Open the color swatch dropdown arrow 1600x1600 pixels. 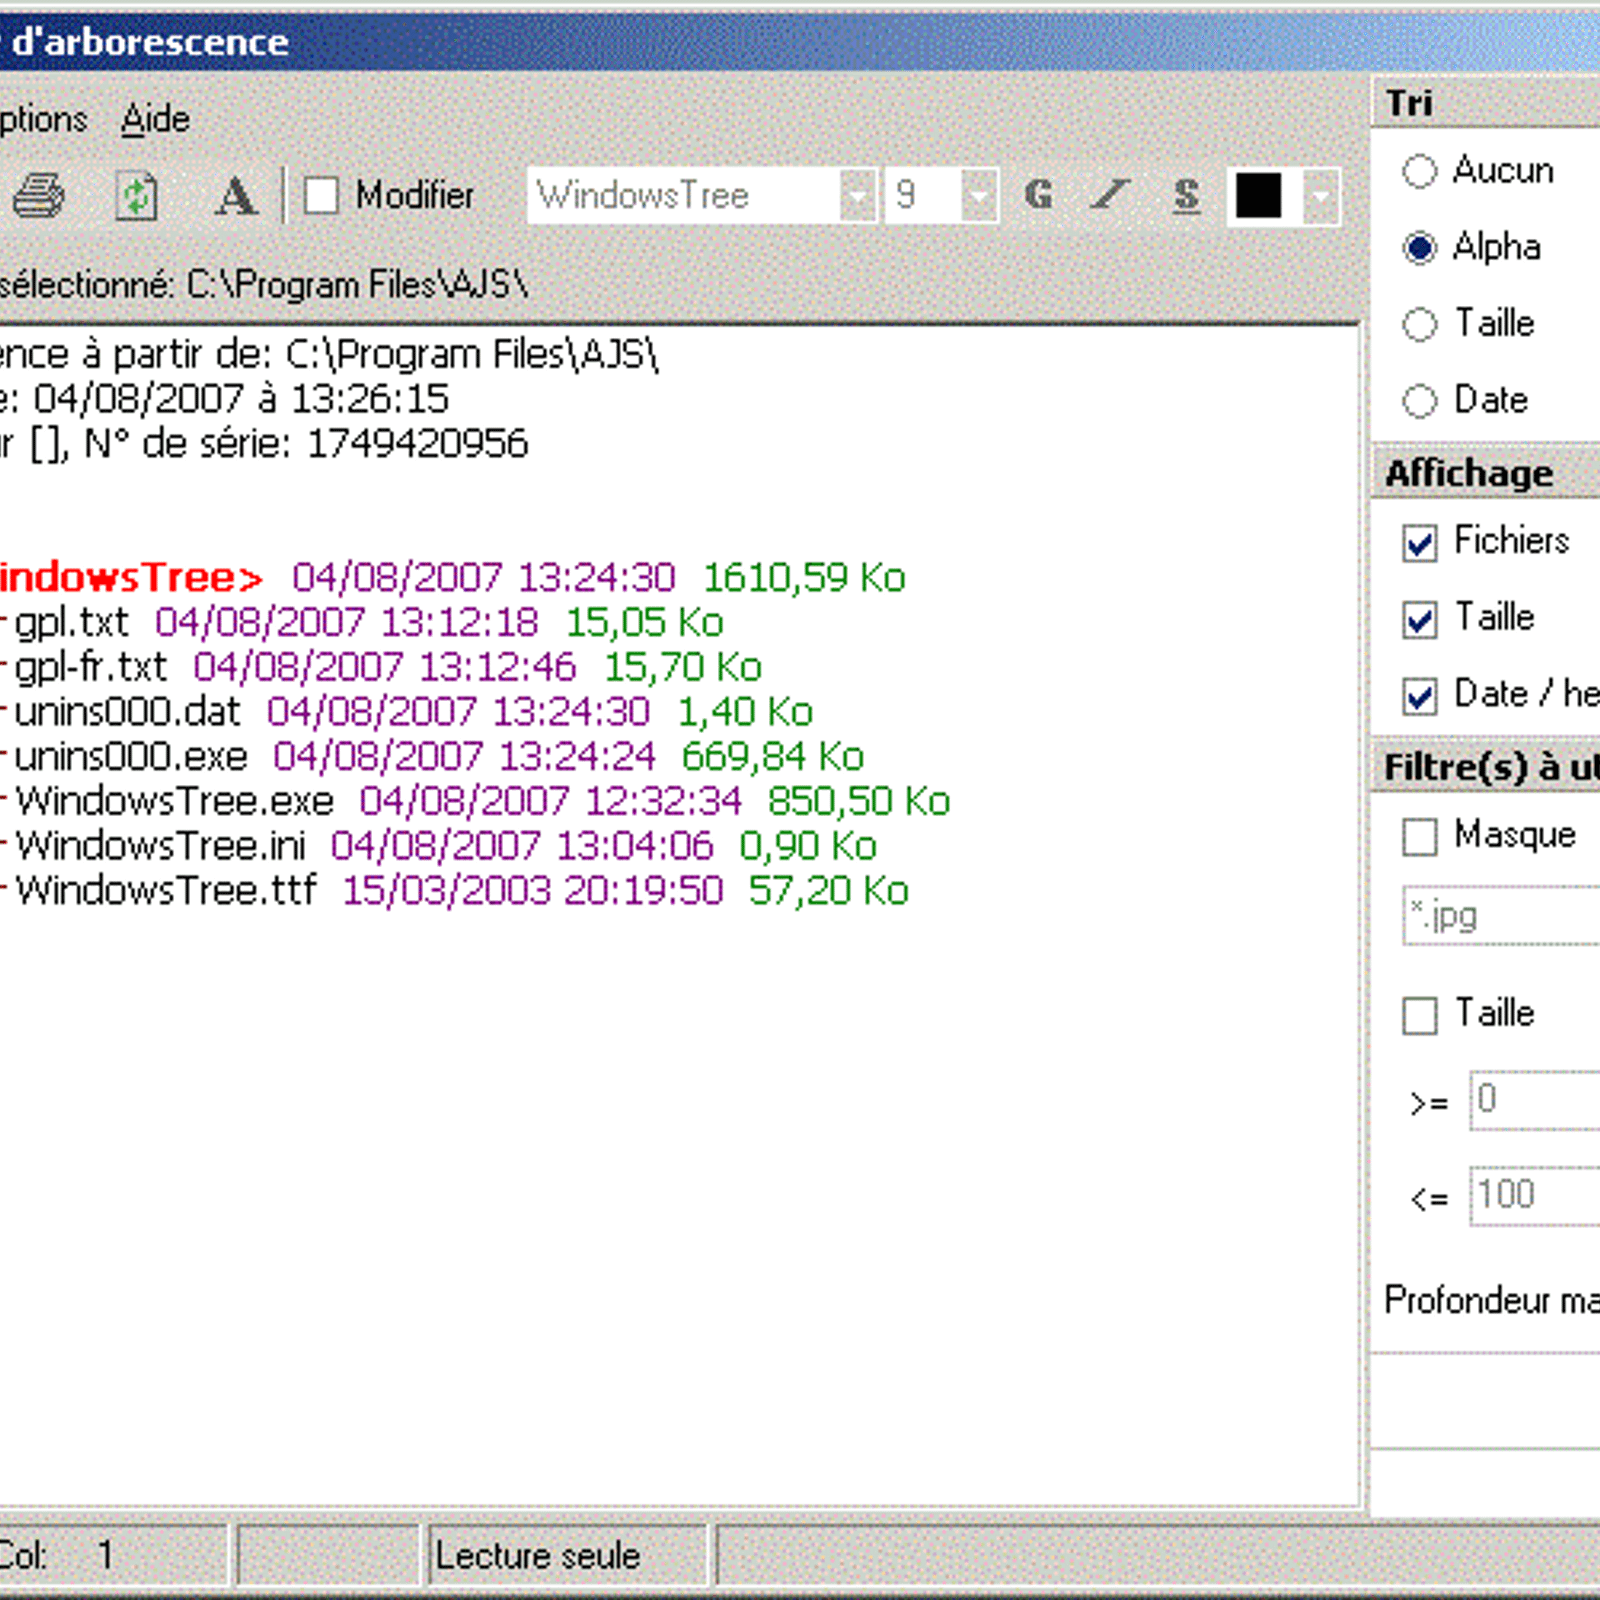click(x=1321, y=195)
